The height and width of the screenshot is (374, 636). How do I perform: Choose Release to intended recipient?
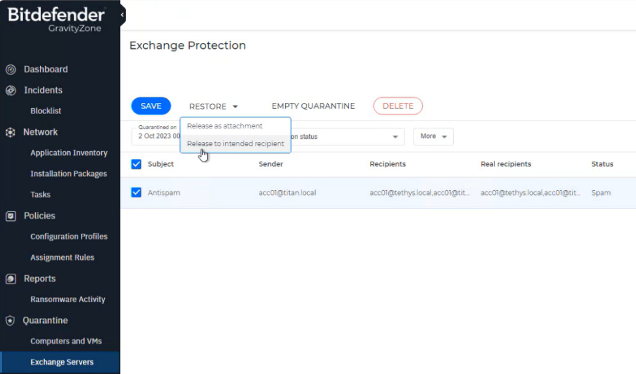click(x=235, y=144)
